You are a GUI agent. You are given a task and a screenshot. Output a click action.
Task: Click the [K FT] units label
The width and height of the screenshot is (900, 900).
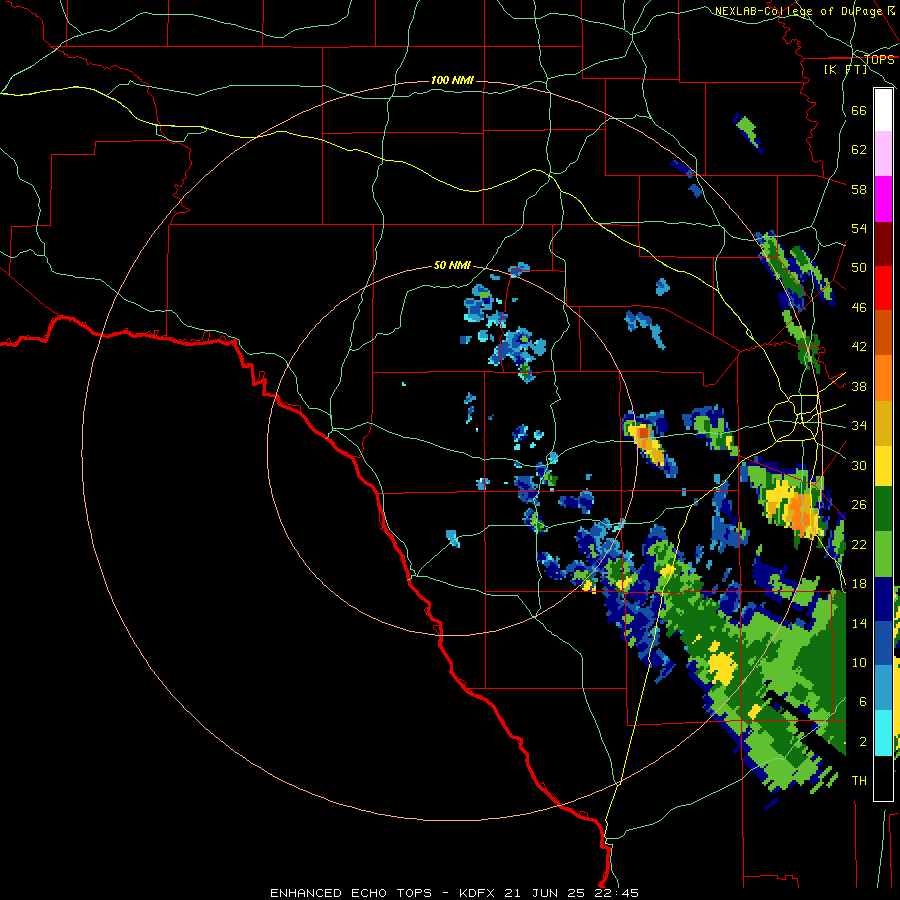845,69
